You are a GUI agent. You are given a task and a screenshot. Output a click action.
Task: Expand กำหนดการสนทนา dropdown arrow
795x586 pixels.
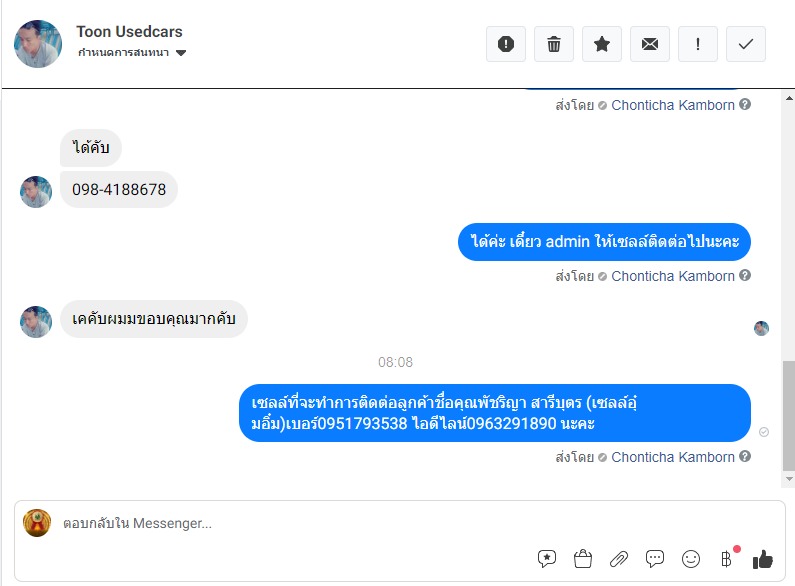point(181,53)
